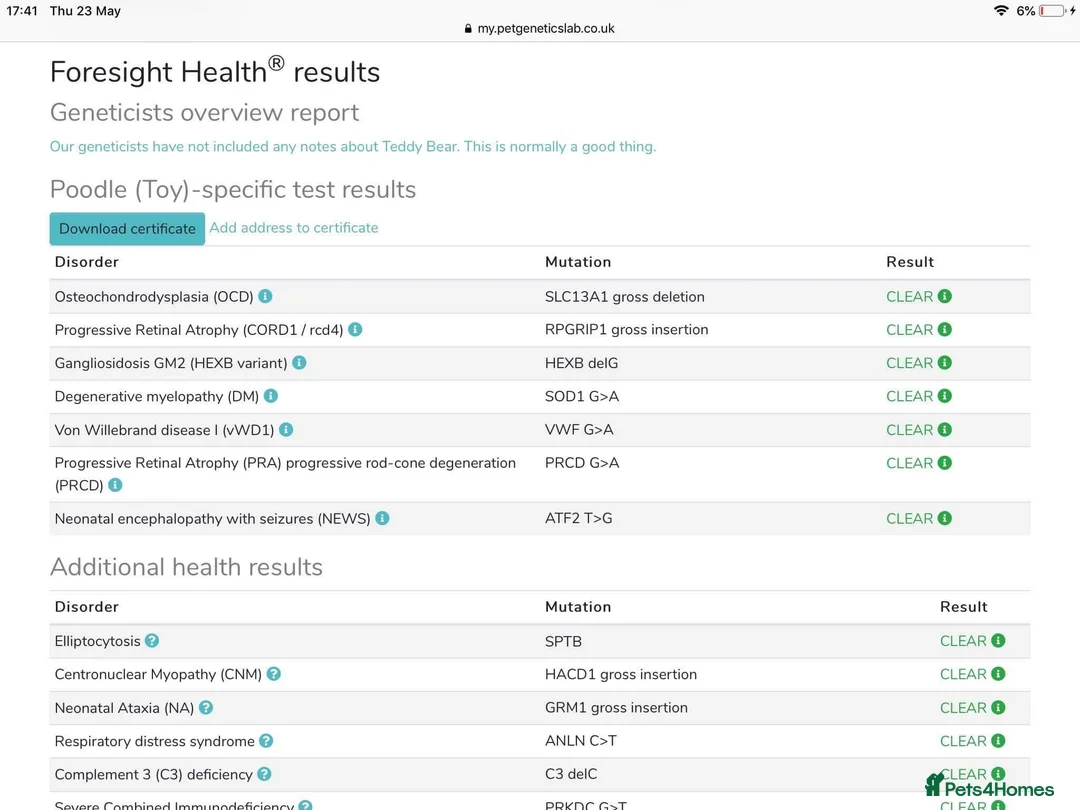Click info icon next to Osteochondrodysplasia (OCD)
Viewport: 1080px width, 810px height.
[x=265, y=296]
